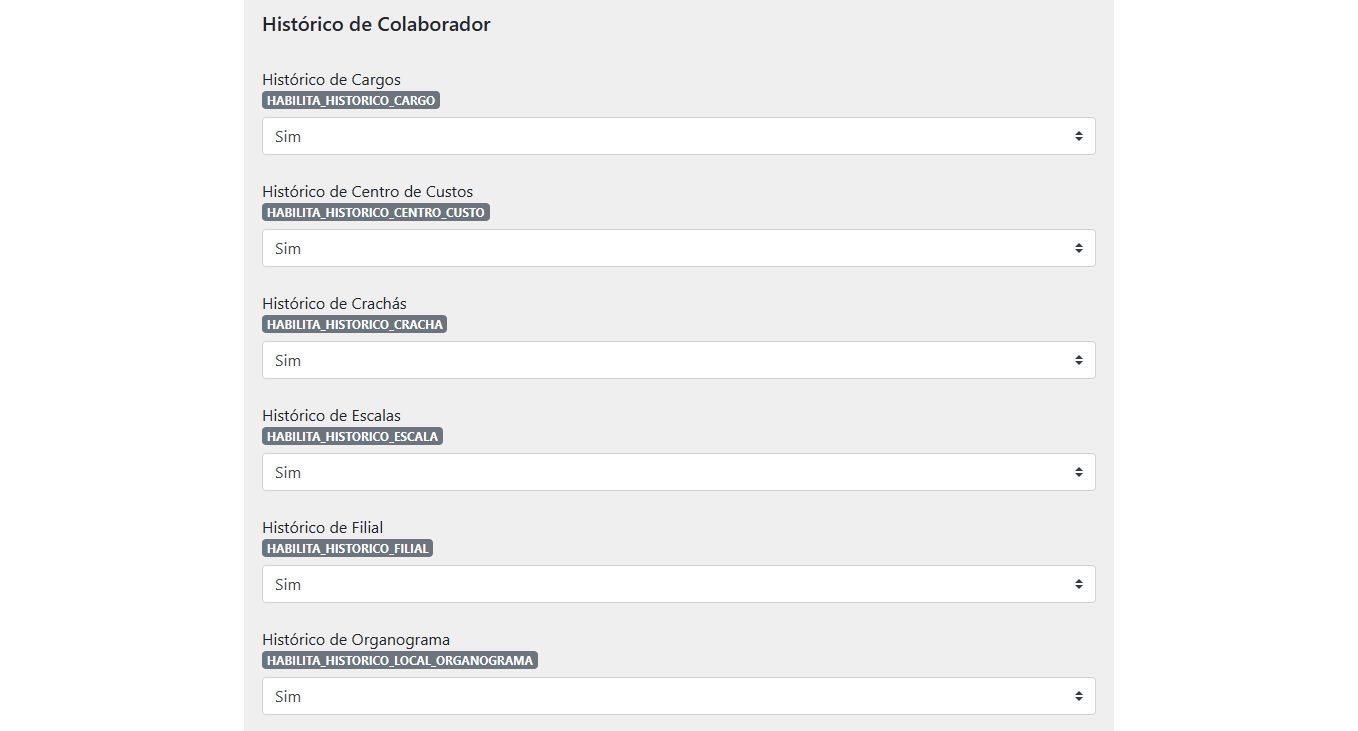Image resolution: width=1358 pixels, height=731 pixels.
Task: Click the Histórico de Colaborador heading
Action: click(x=376, y=24)
